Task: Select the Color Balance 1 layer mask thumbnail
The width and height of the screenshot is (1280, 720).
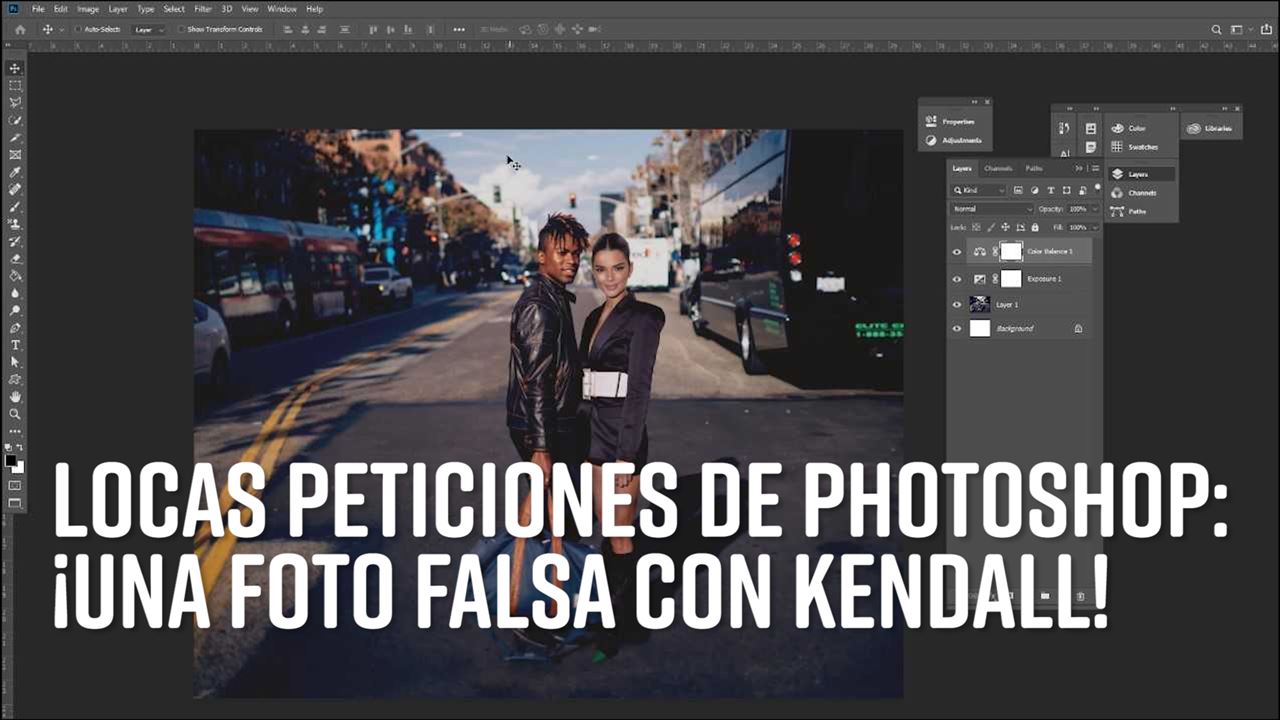Action: pos(1011,251)
